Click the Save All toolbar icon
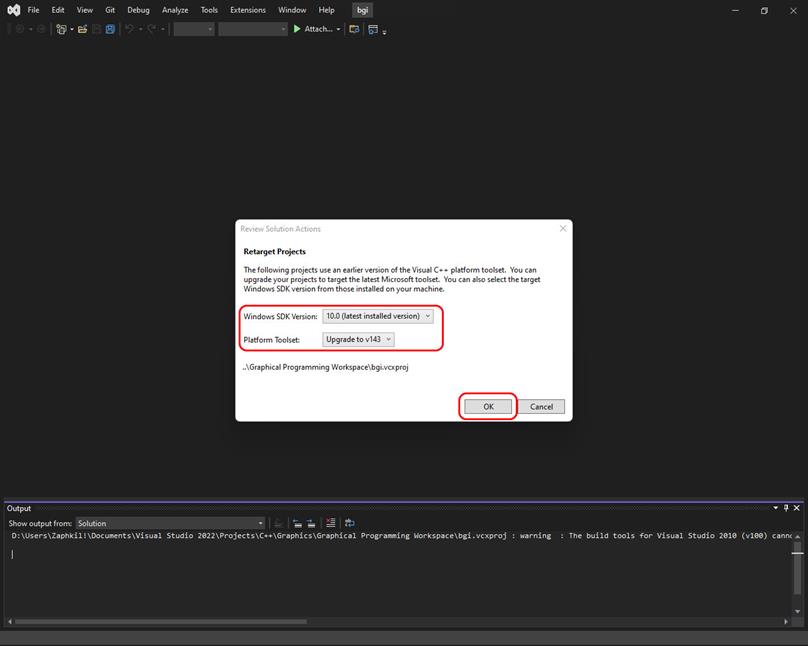The width and height of the screenshot is (808, 646). pyautogui.click(x=110, y=29)
